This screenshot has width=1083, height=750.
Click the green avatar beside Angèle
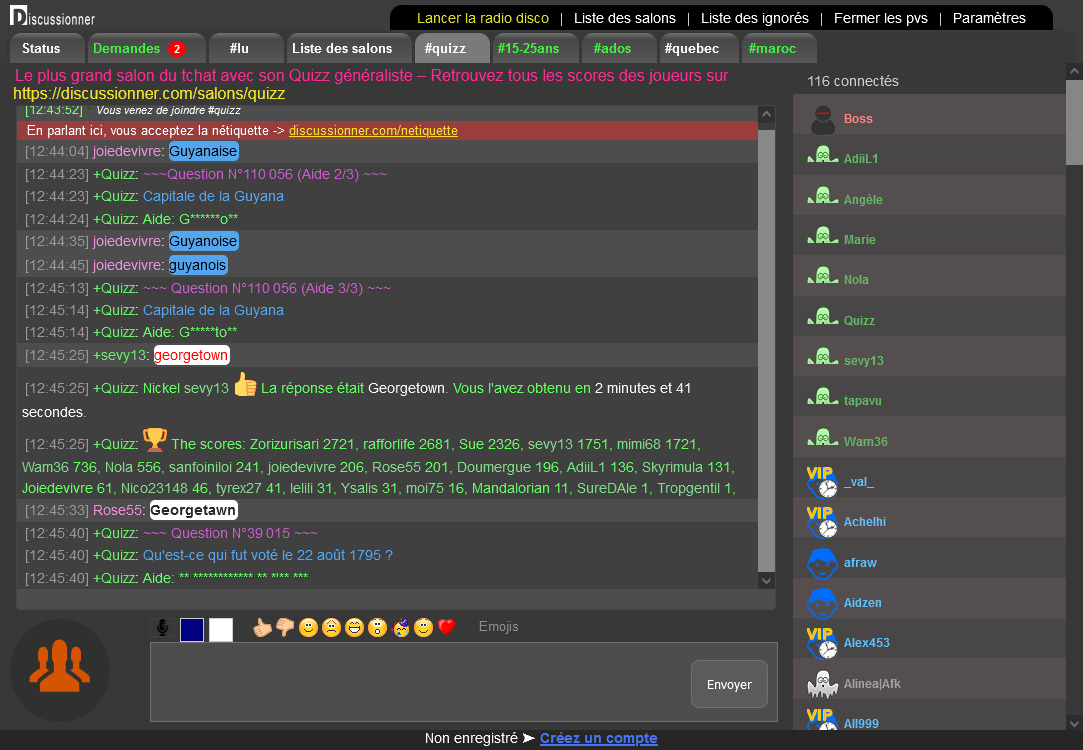pos(823,197)
